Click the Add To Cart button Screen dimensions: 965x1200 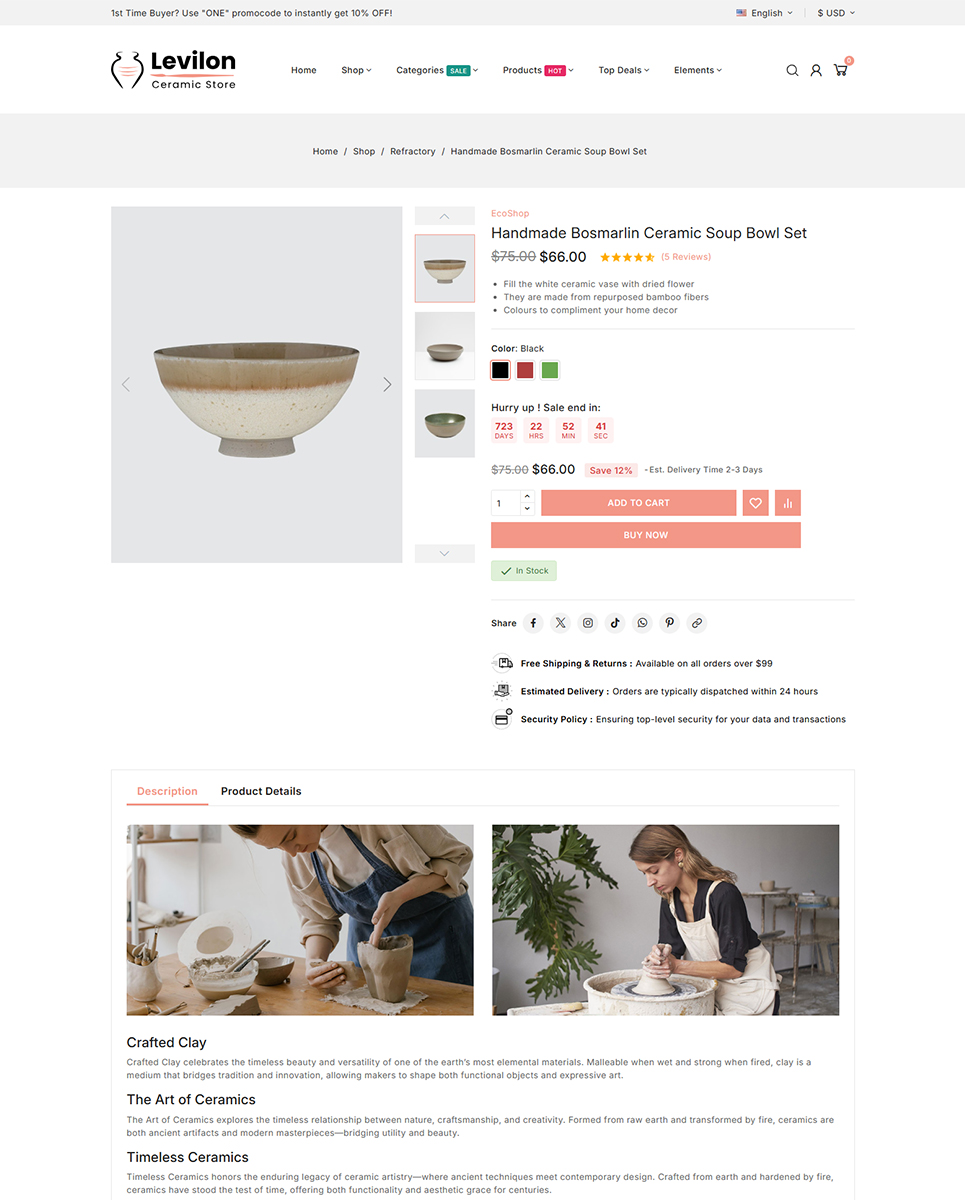(x=639, y=503)
